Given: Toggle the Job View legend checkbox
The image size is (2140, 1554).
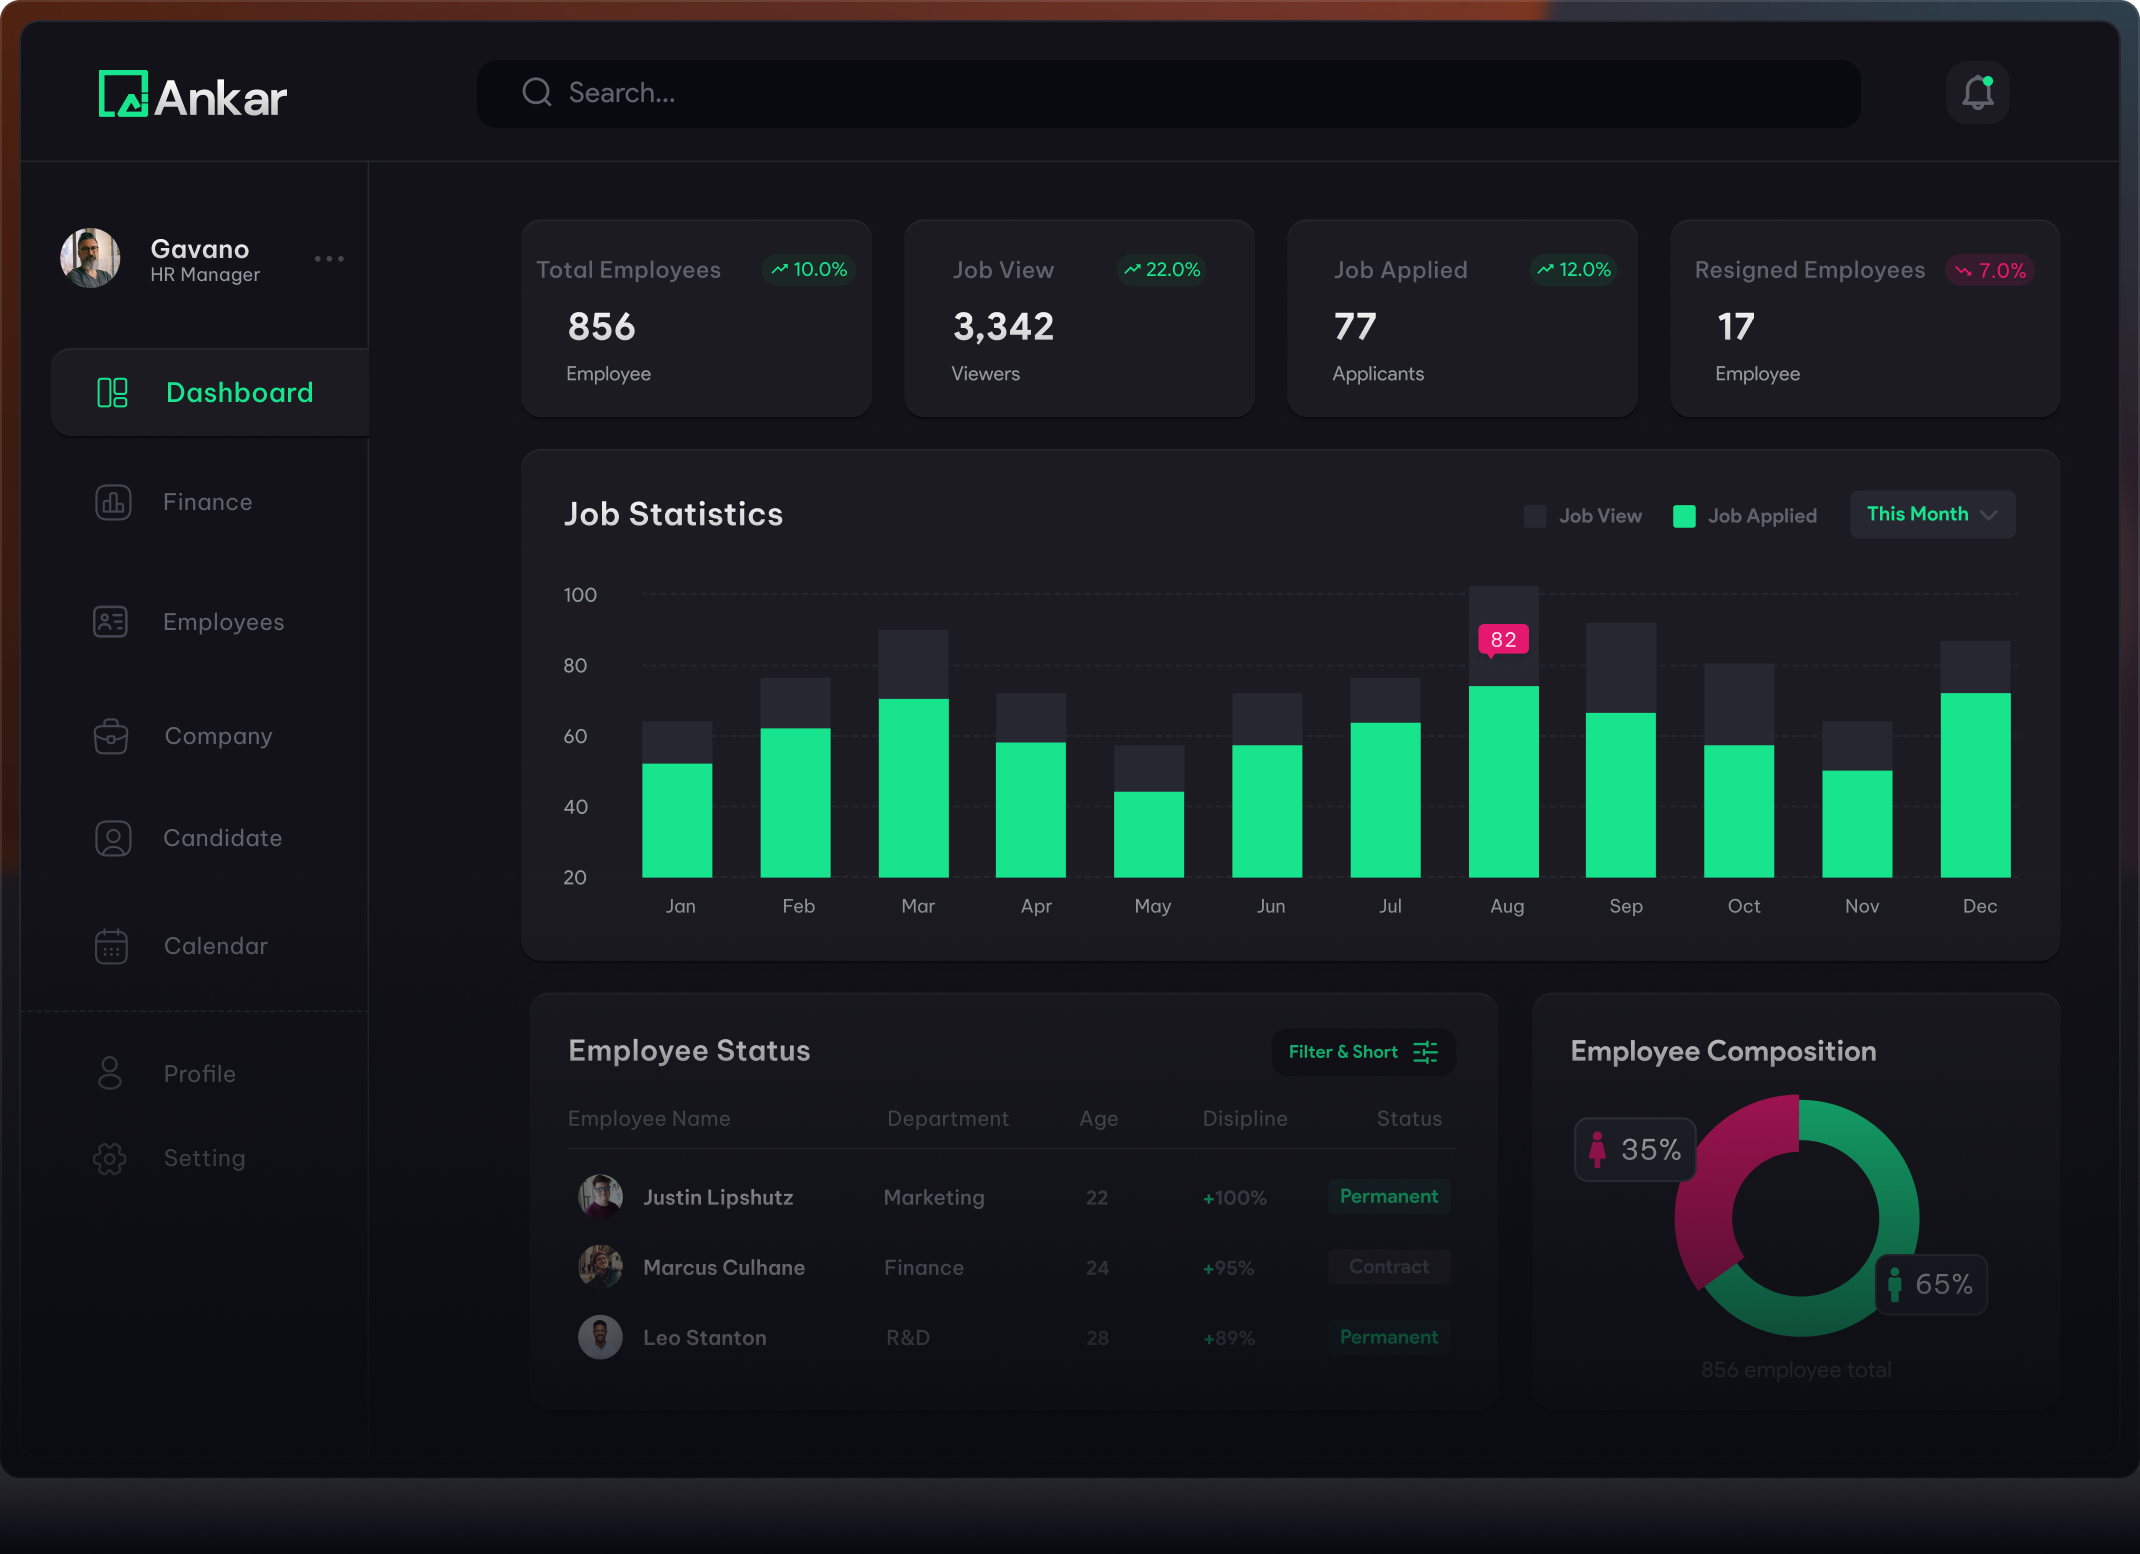Looking at the screenshot, I should [x=1534, y=516].
